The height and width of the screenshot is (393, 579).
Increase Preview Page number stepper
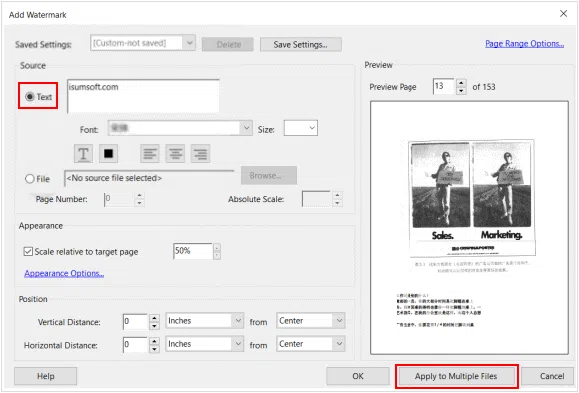click(x=461, y=83)
